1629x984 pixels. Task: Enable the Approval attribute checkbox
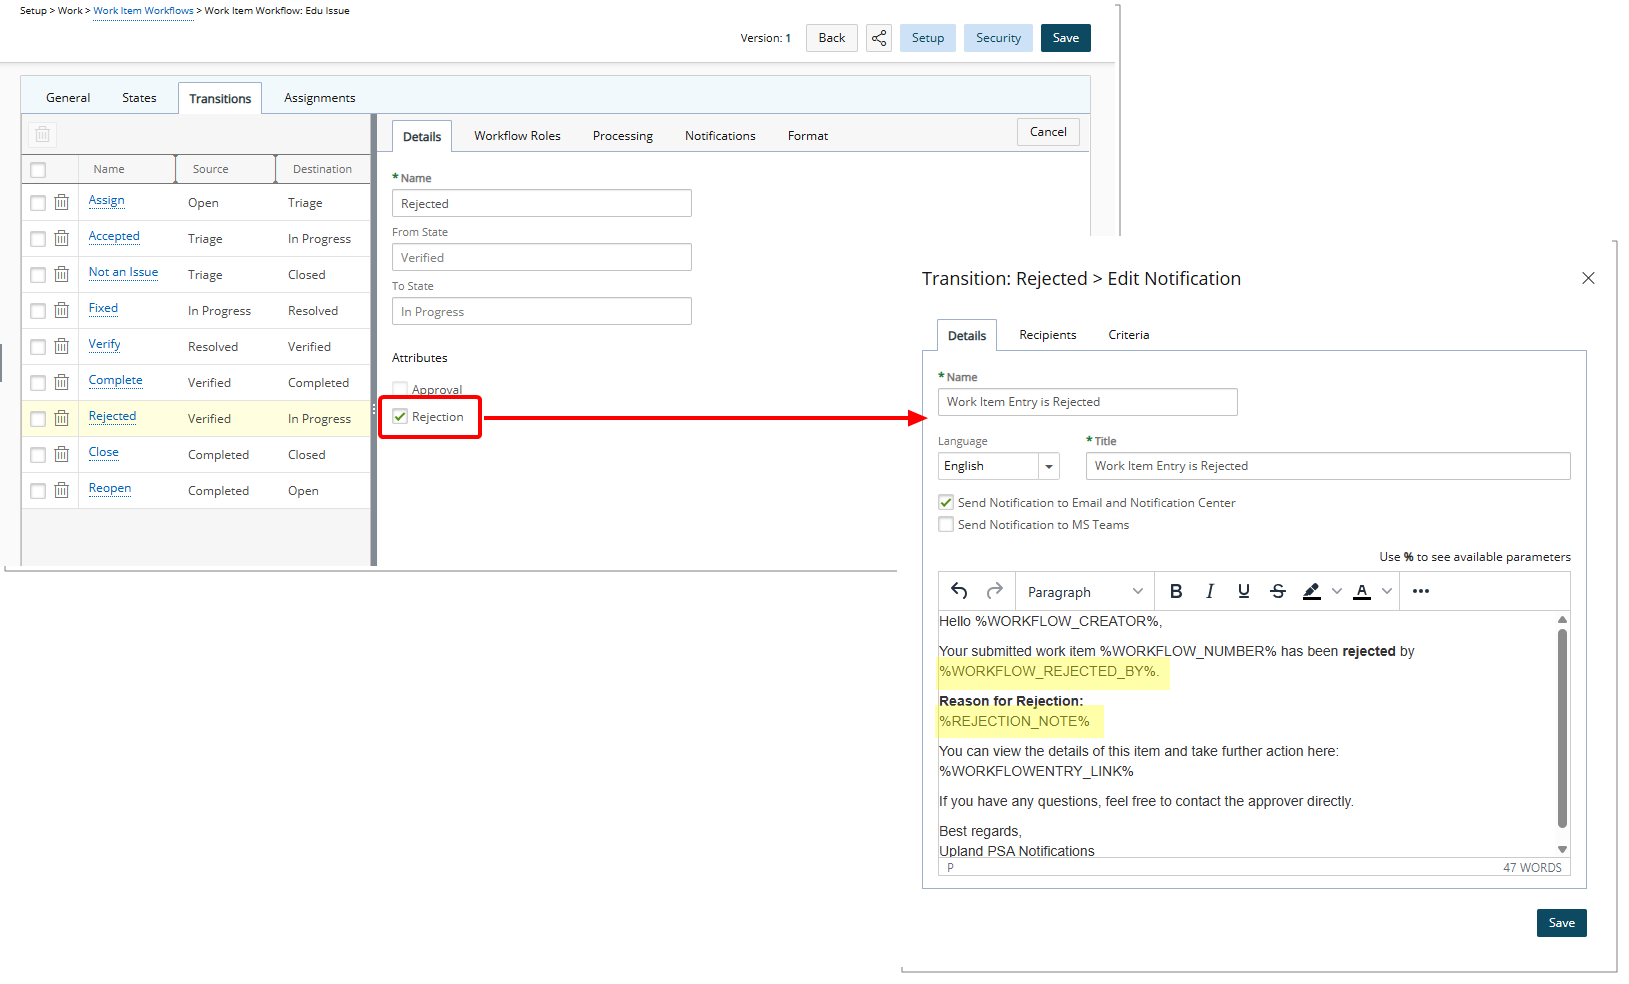coord(400,388)
